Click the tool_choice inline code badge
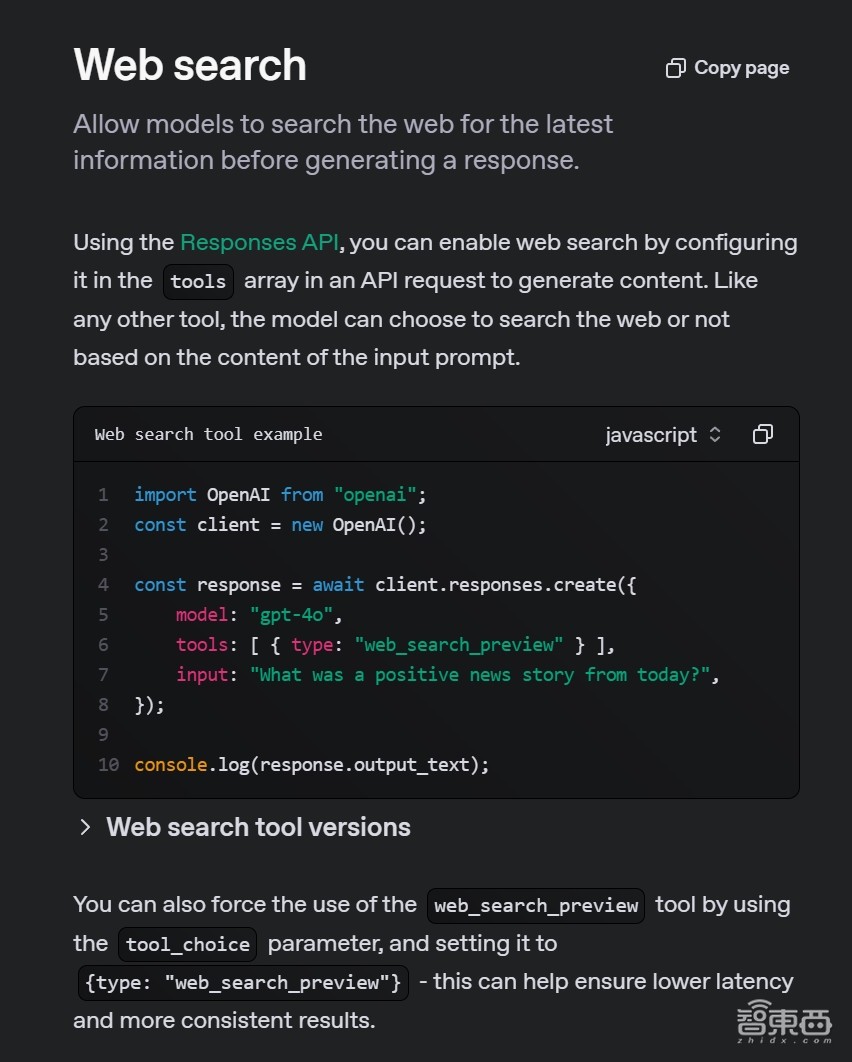This screenshot has width=852, height=1062. pos(188,944)
